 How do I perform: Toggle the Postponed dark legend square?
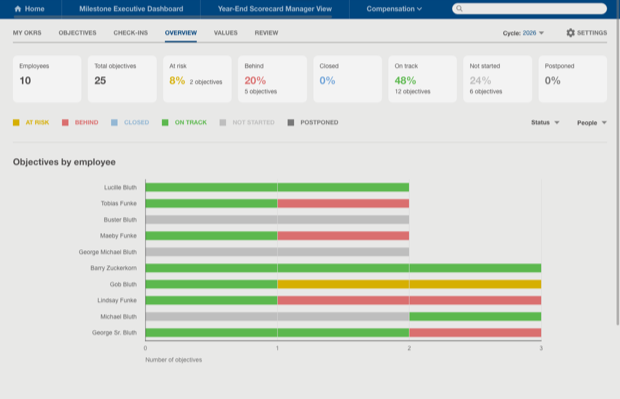(291, 123)
